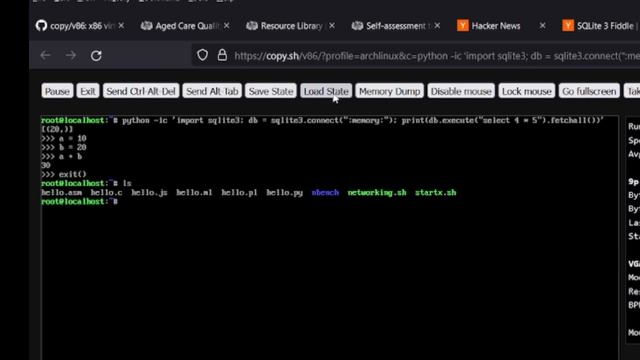
Task: Switch to the SQLite 3 Fiddle tab
Action: pyautogui.click(x=600, y=26)
